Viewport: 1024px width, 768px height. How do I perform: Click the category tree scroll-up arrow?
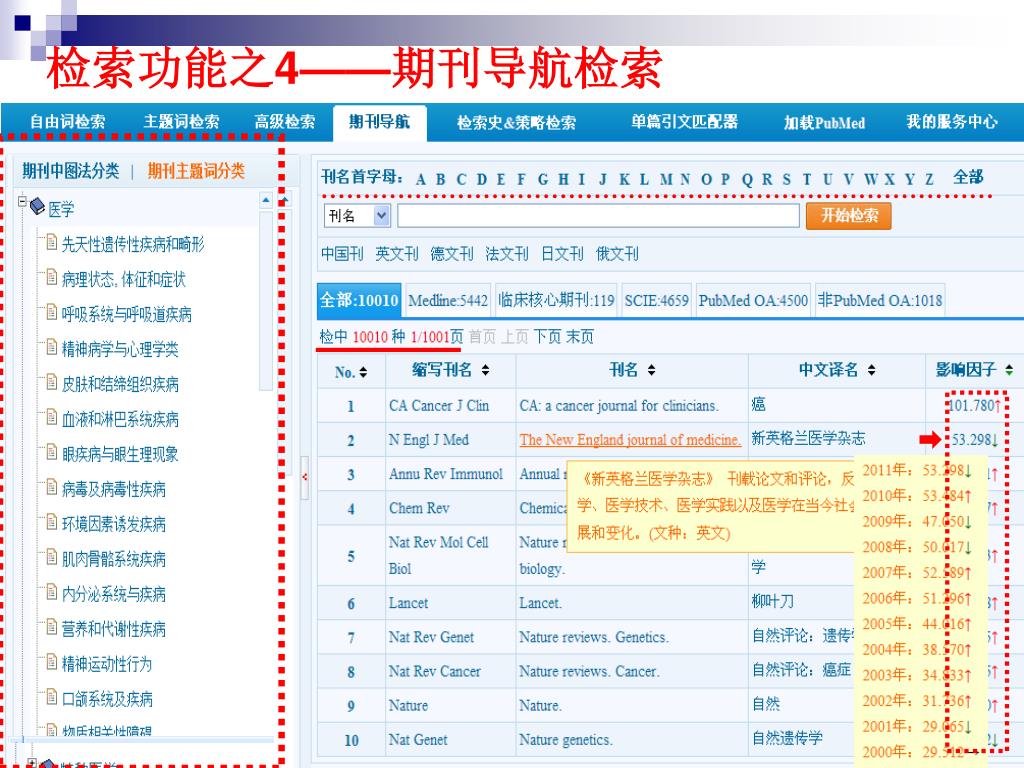[x=266, y=199]
